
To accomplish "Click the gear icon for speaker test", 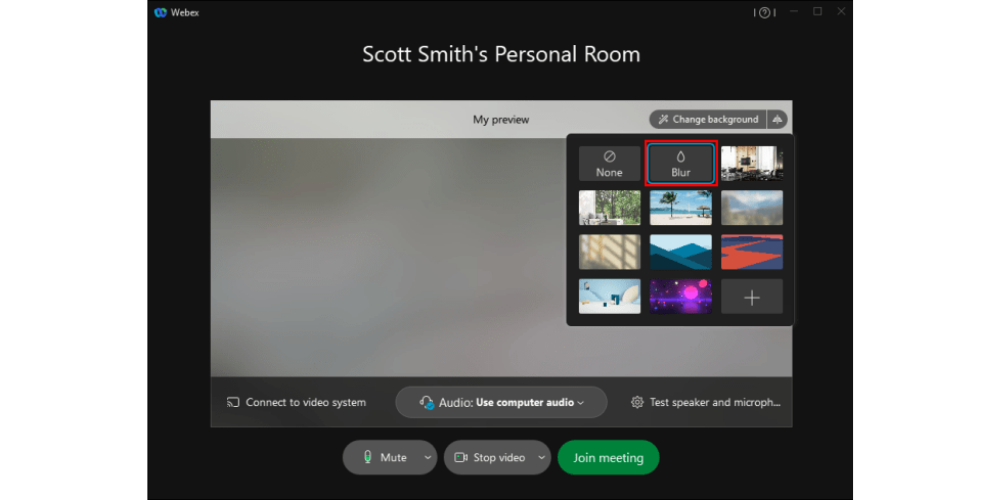I will [637, 402].
